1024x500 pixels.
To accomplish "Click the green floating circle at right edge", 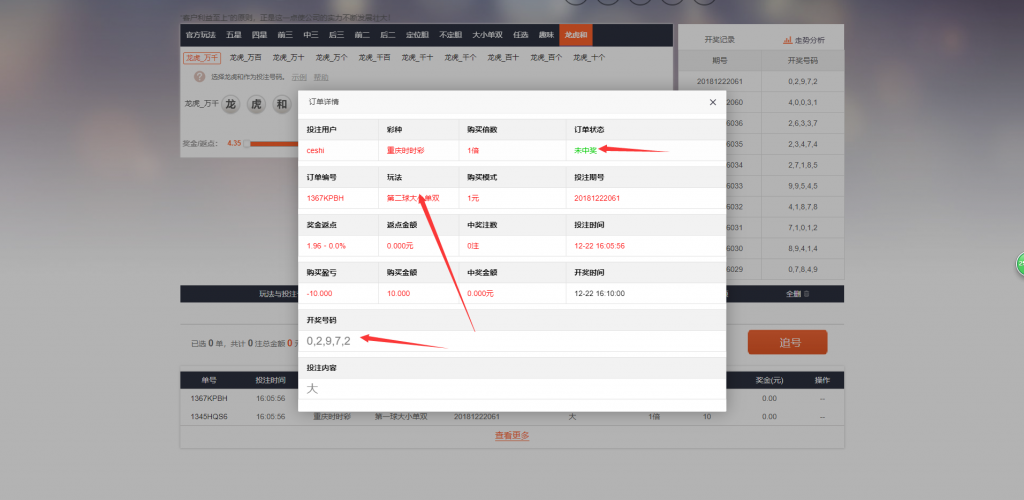I will [1019, 264].
